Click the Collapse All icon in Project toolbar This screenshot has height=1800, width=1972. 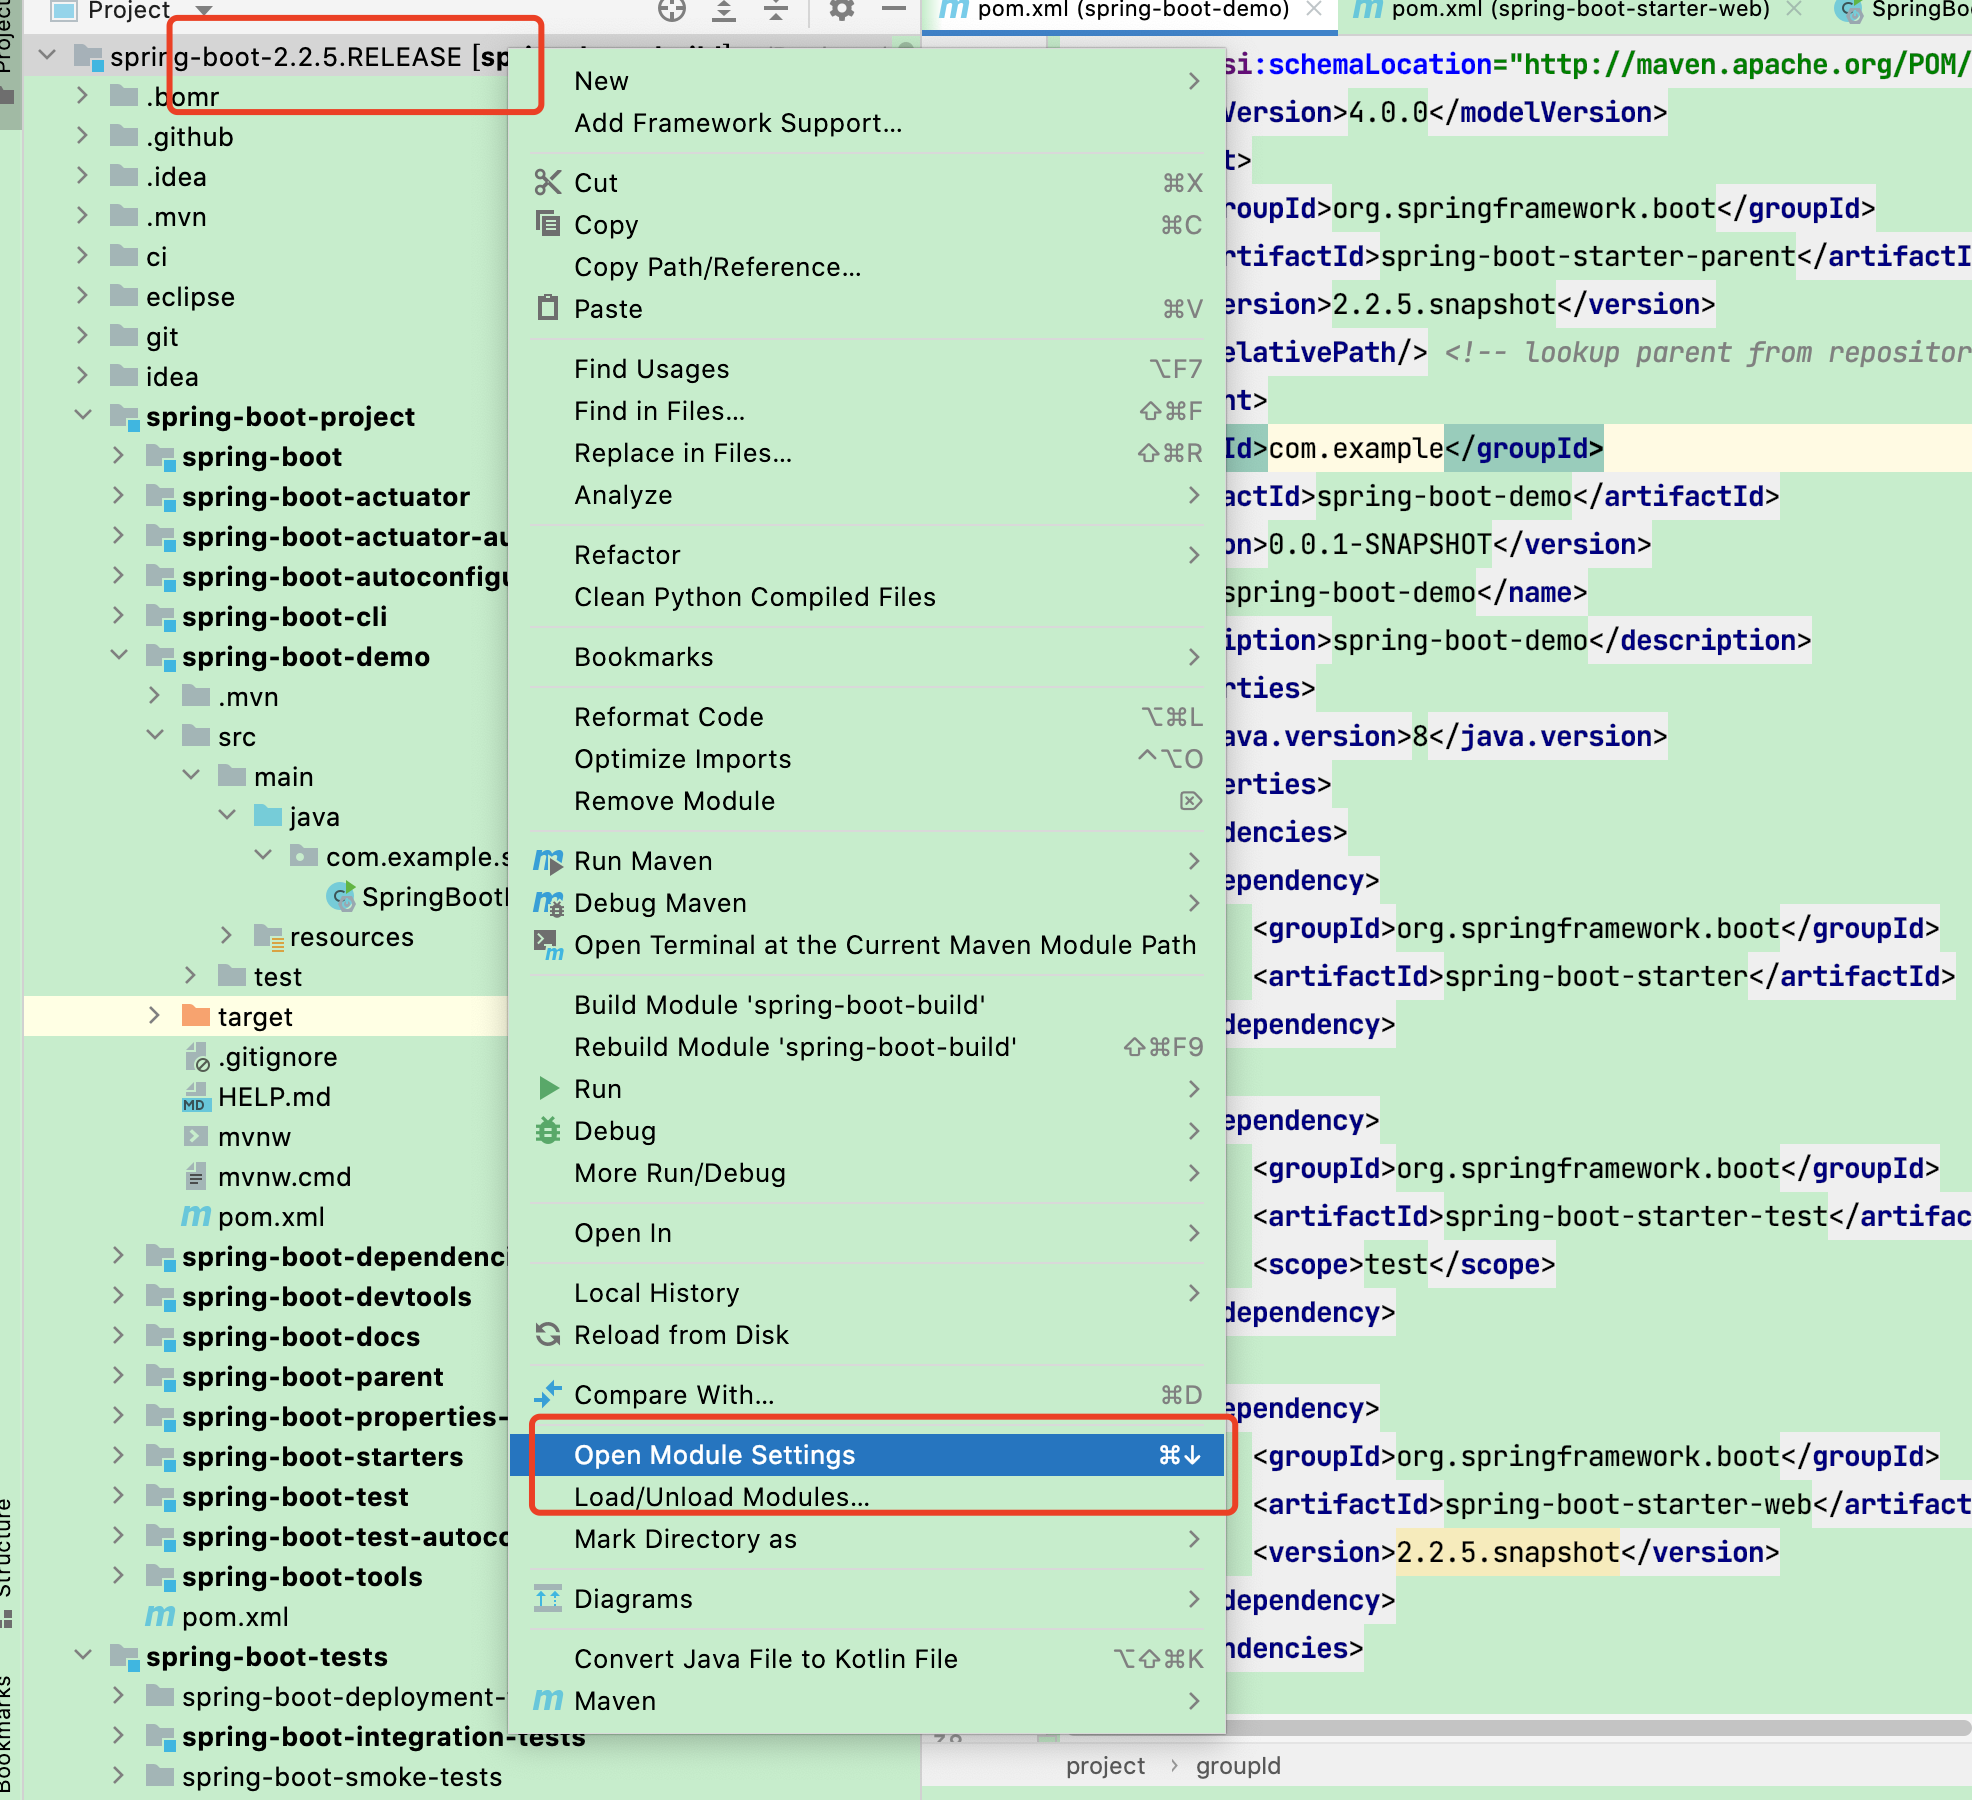[x=776, y=10]
